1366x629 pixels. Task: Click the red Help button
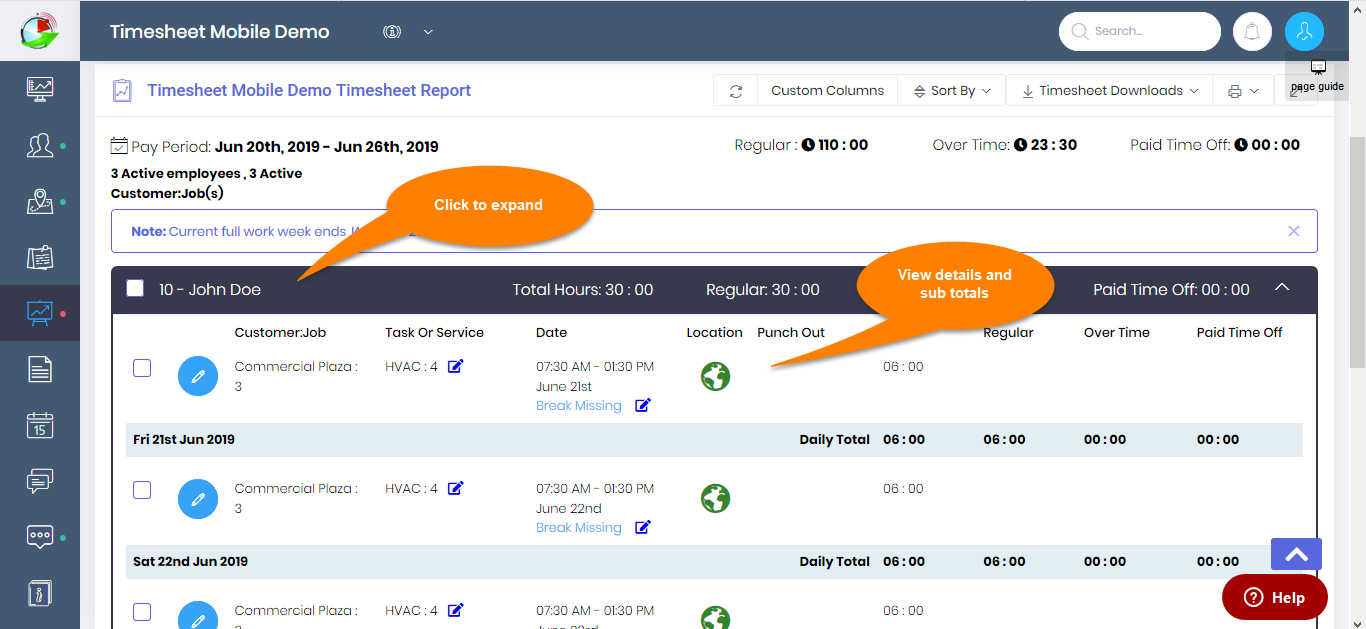coord(1275,597)
